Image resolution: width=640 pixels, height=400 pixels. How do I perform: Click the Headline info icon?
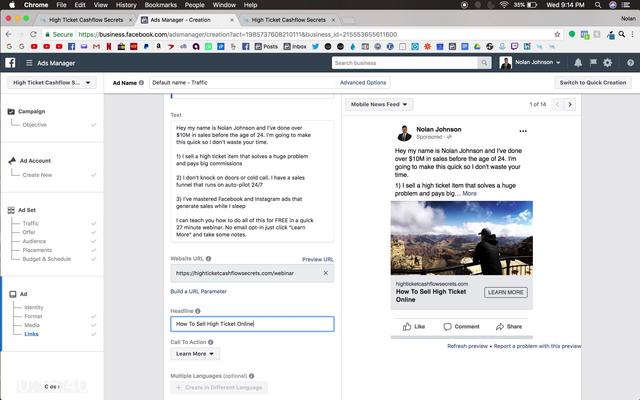tap(198, 311)
